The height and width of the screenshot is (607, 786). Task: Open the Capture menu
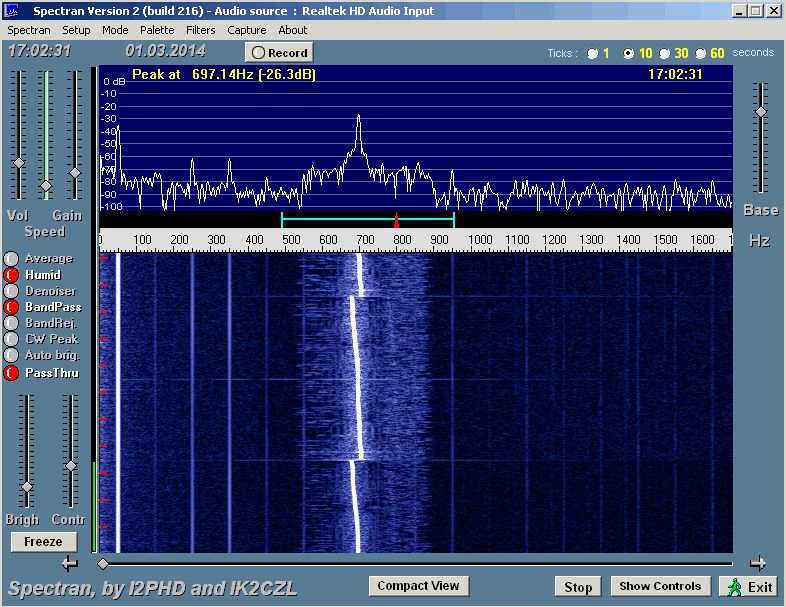pos(247,30)
